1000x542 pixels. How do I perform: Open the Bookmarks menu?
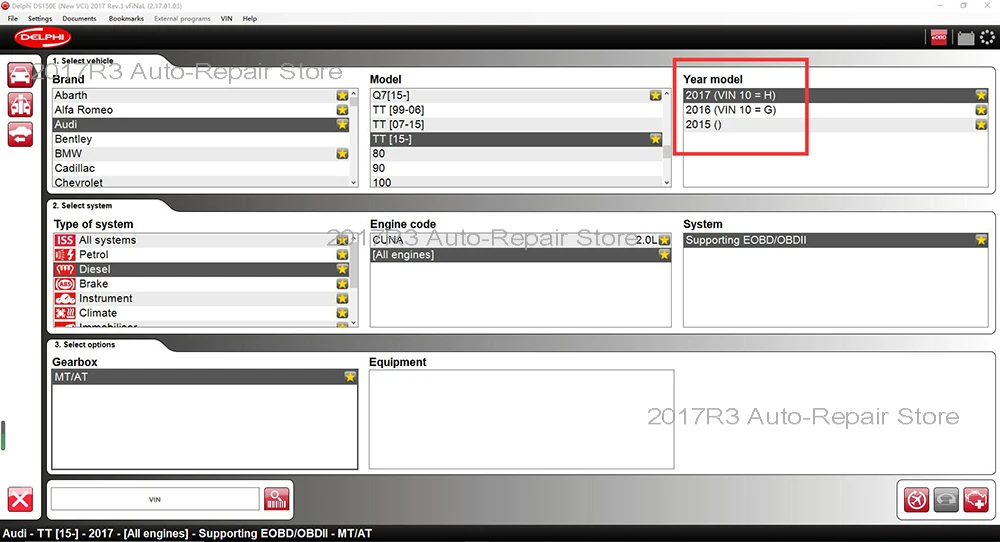(x=126, y=18)
